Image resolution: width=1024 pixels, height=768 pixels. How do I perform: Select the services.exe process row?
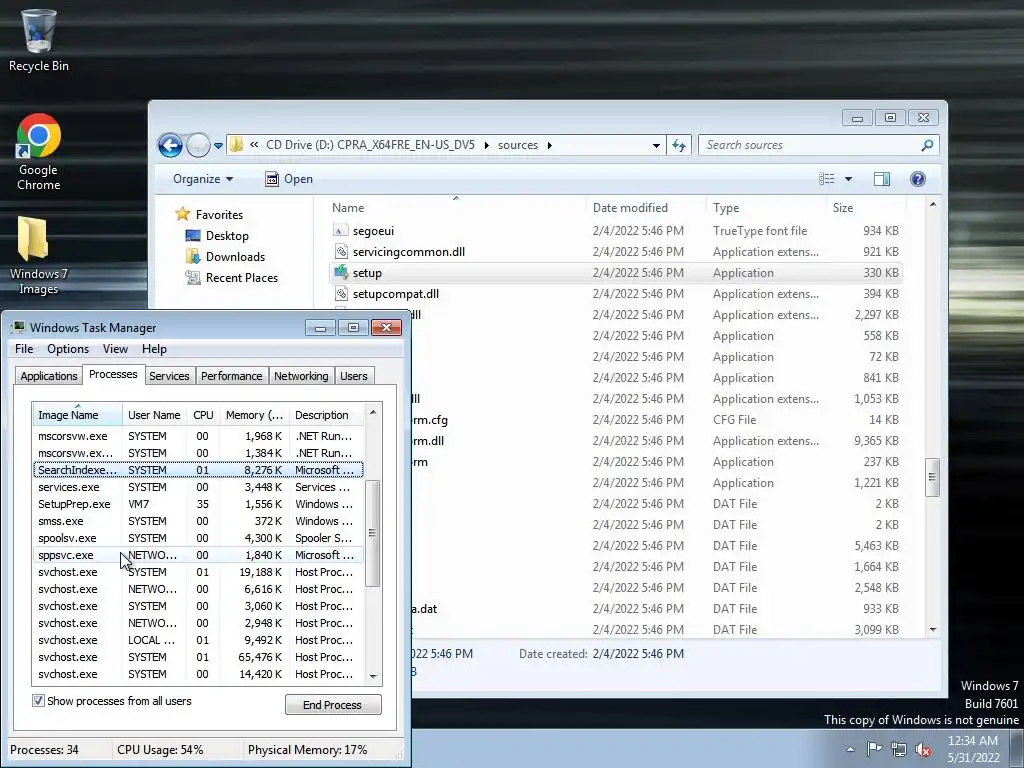click(x=198, y=487)
